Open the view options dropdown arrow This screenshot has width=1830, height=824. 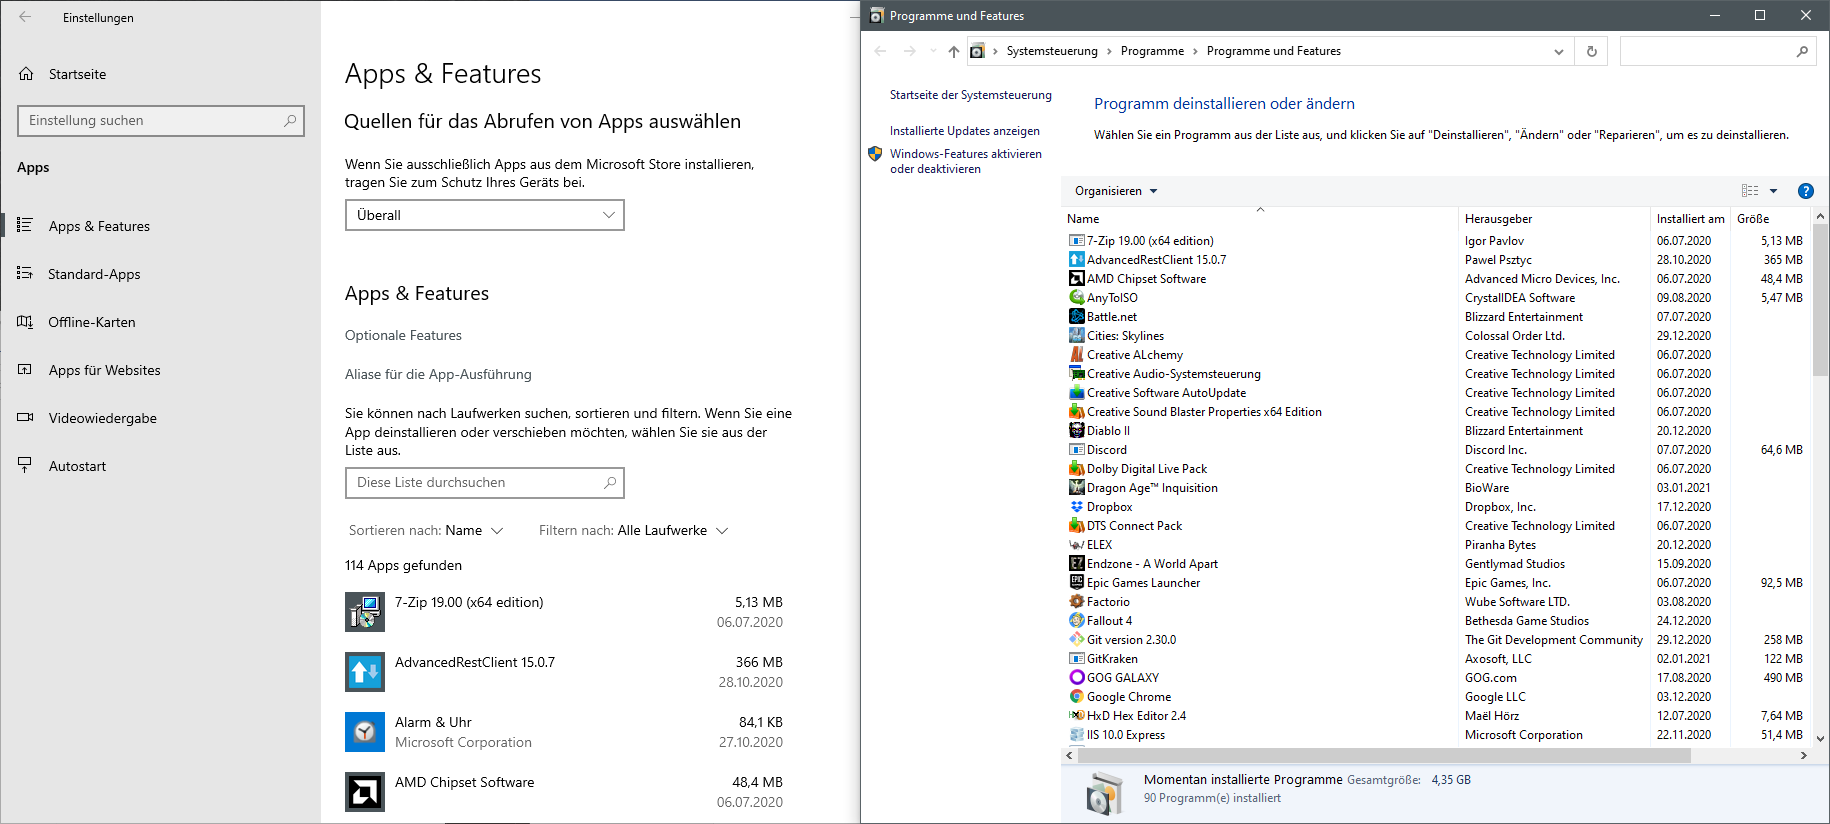pos(1774,191)
